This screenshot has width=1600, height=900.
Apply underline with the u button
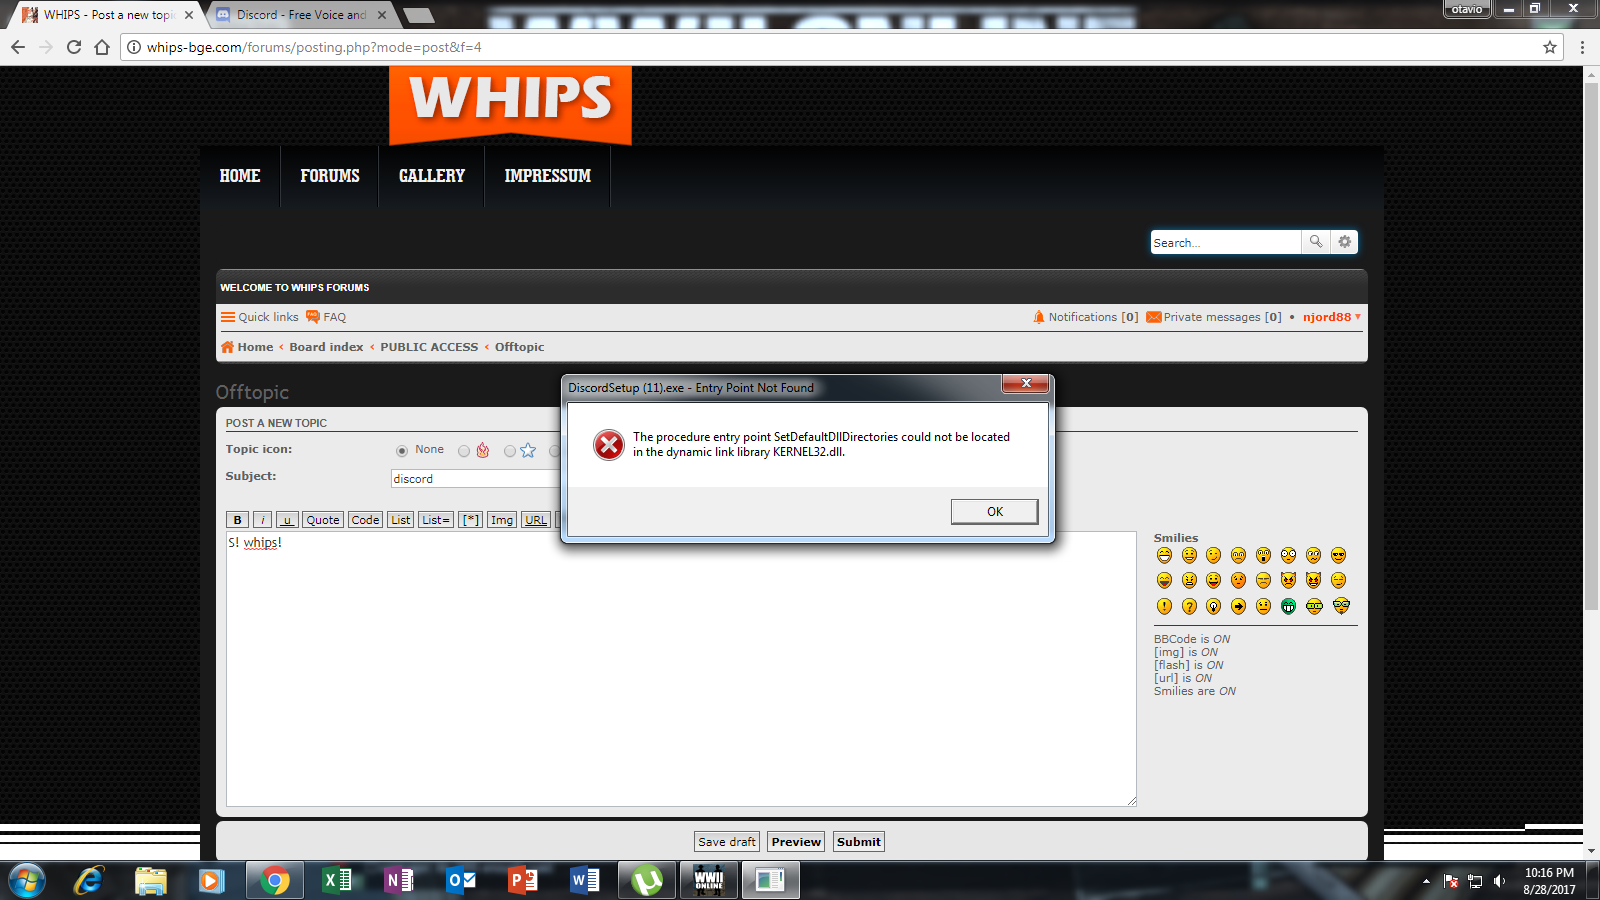pyautogui.click(x=287, y=520)
